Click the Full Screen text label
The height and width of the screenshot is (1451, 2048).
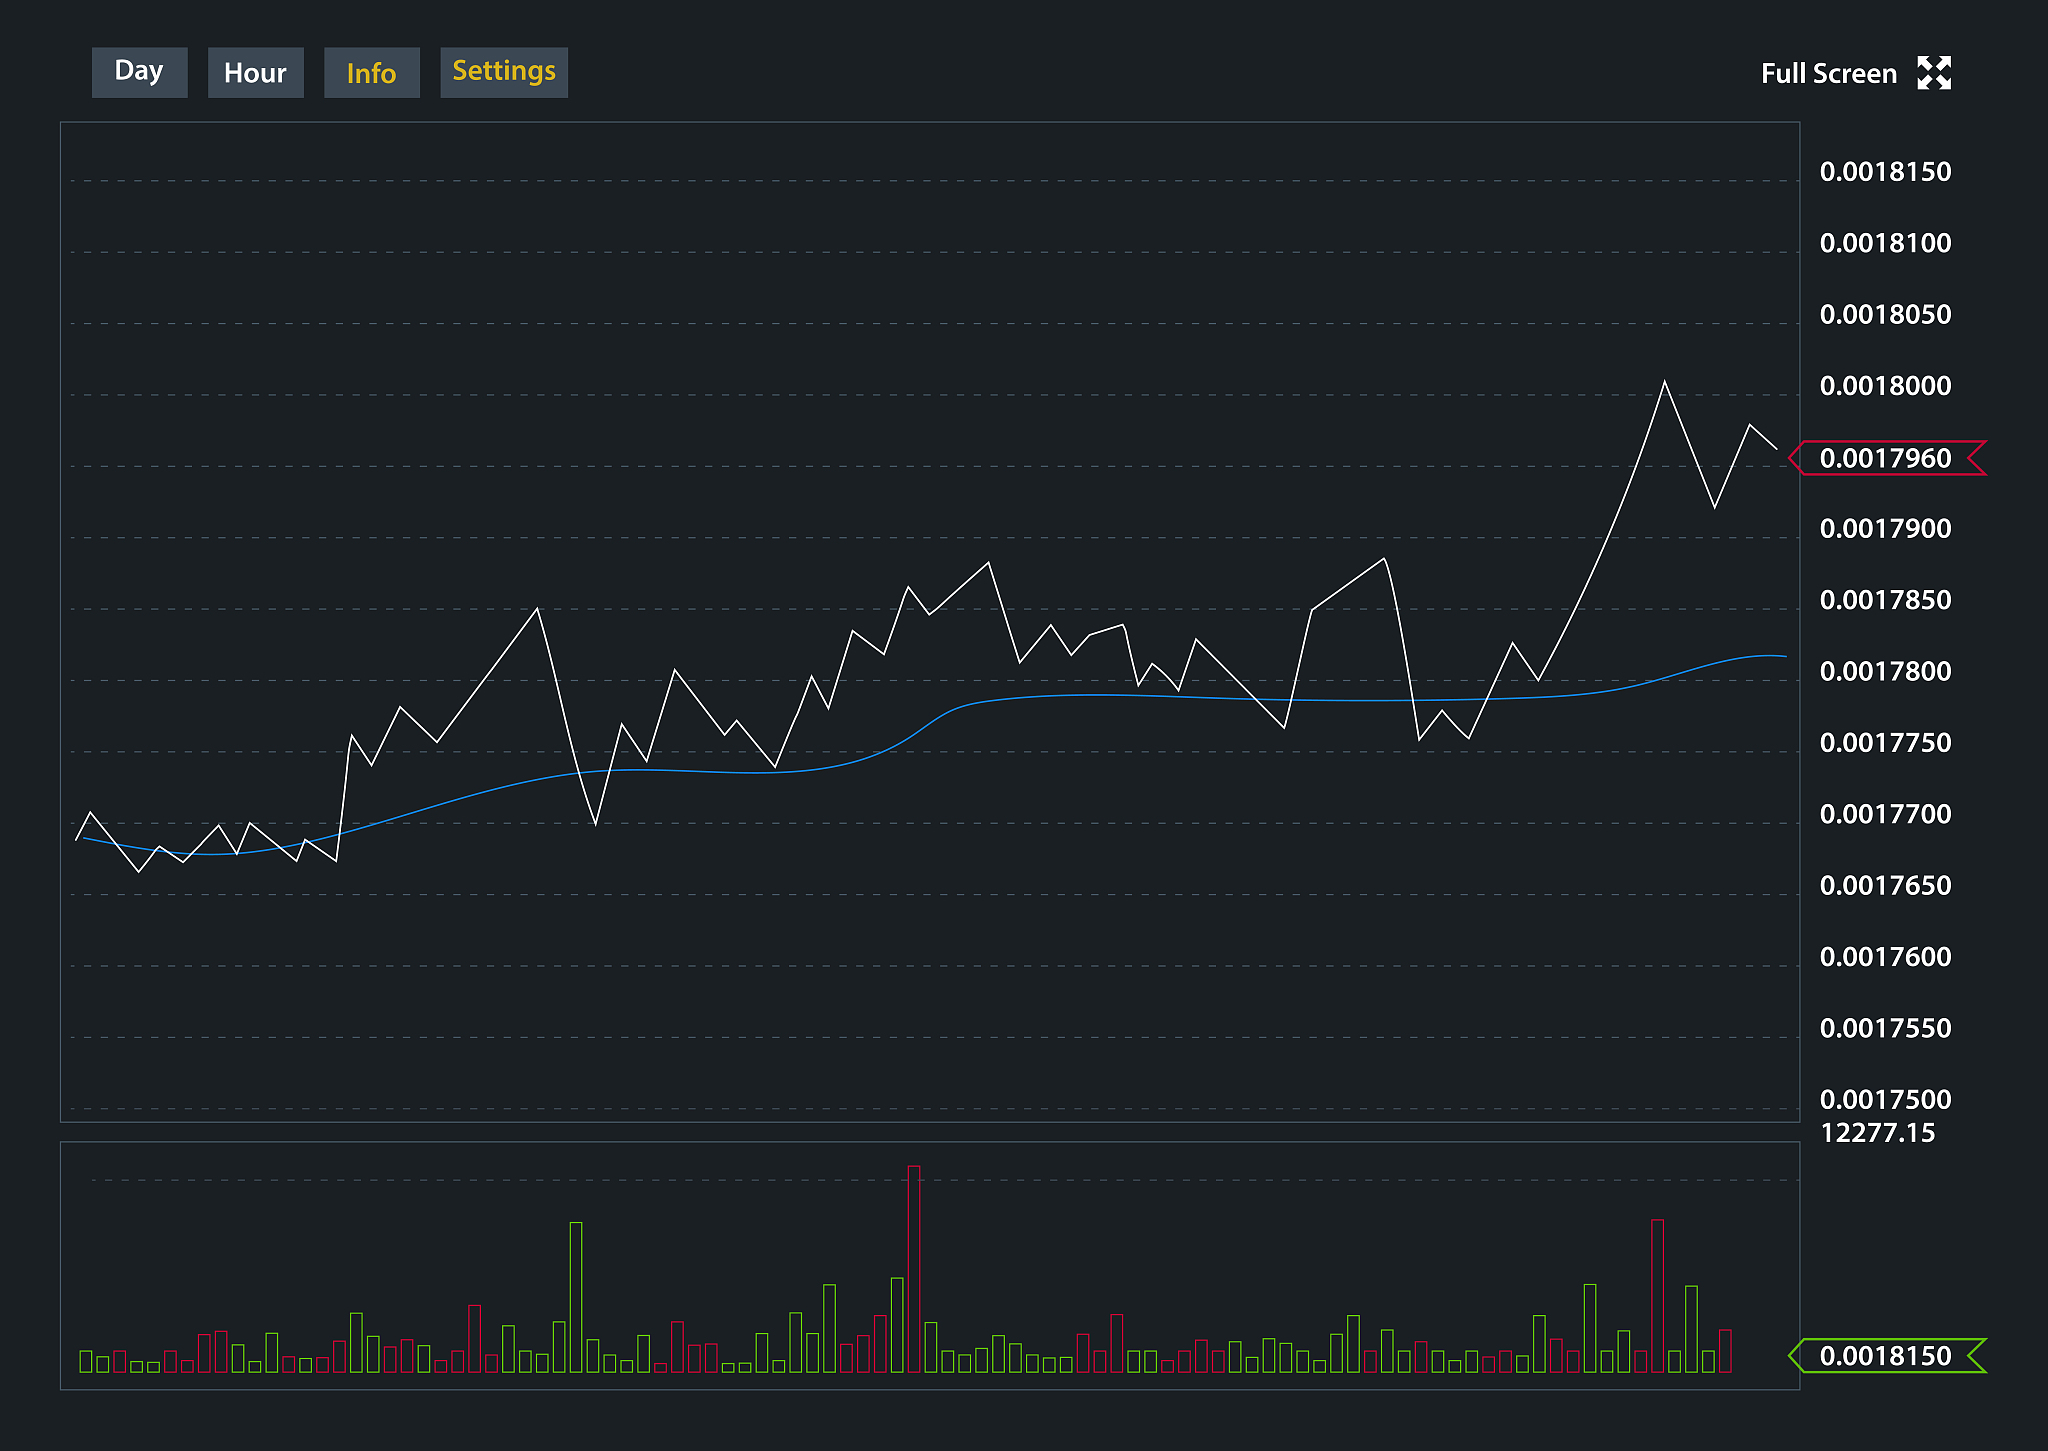tap(1828, 73)
